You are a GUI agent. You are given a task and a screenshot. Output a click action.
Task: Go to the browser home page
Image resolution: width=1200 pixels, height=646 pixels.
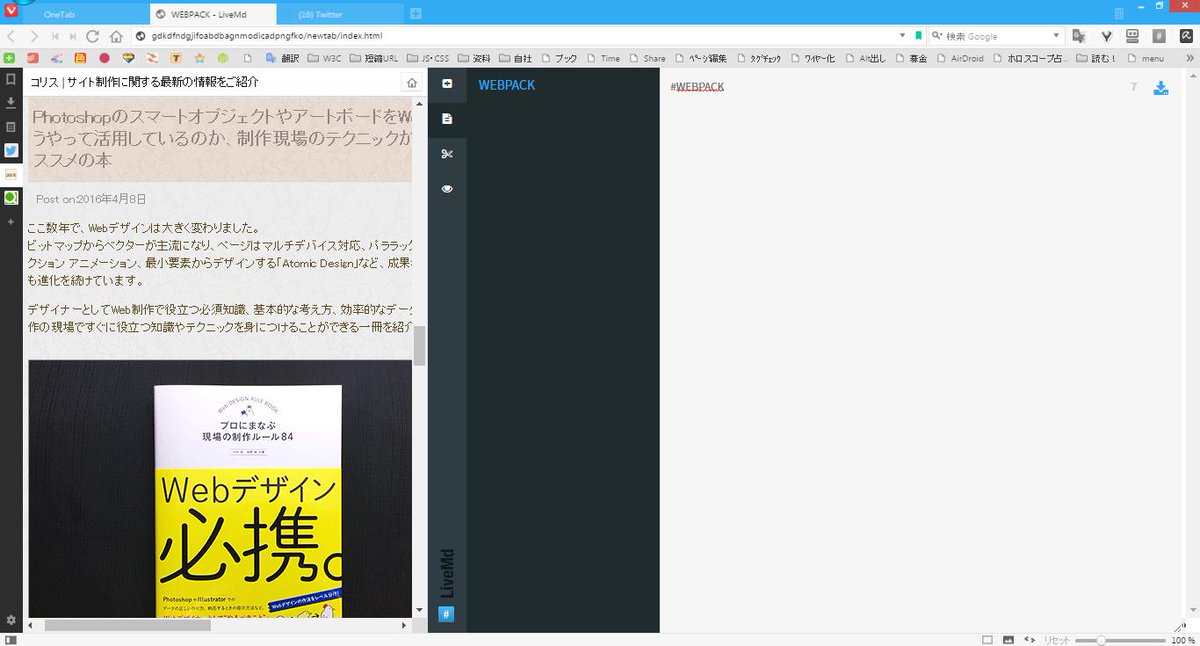[116, 36]
